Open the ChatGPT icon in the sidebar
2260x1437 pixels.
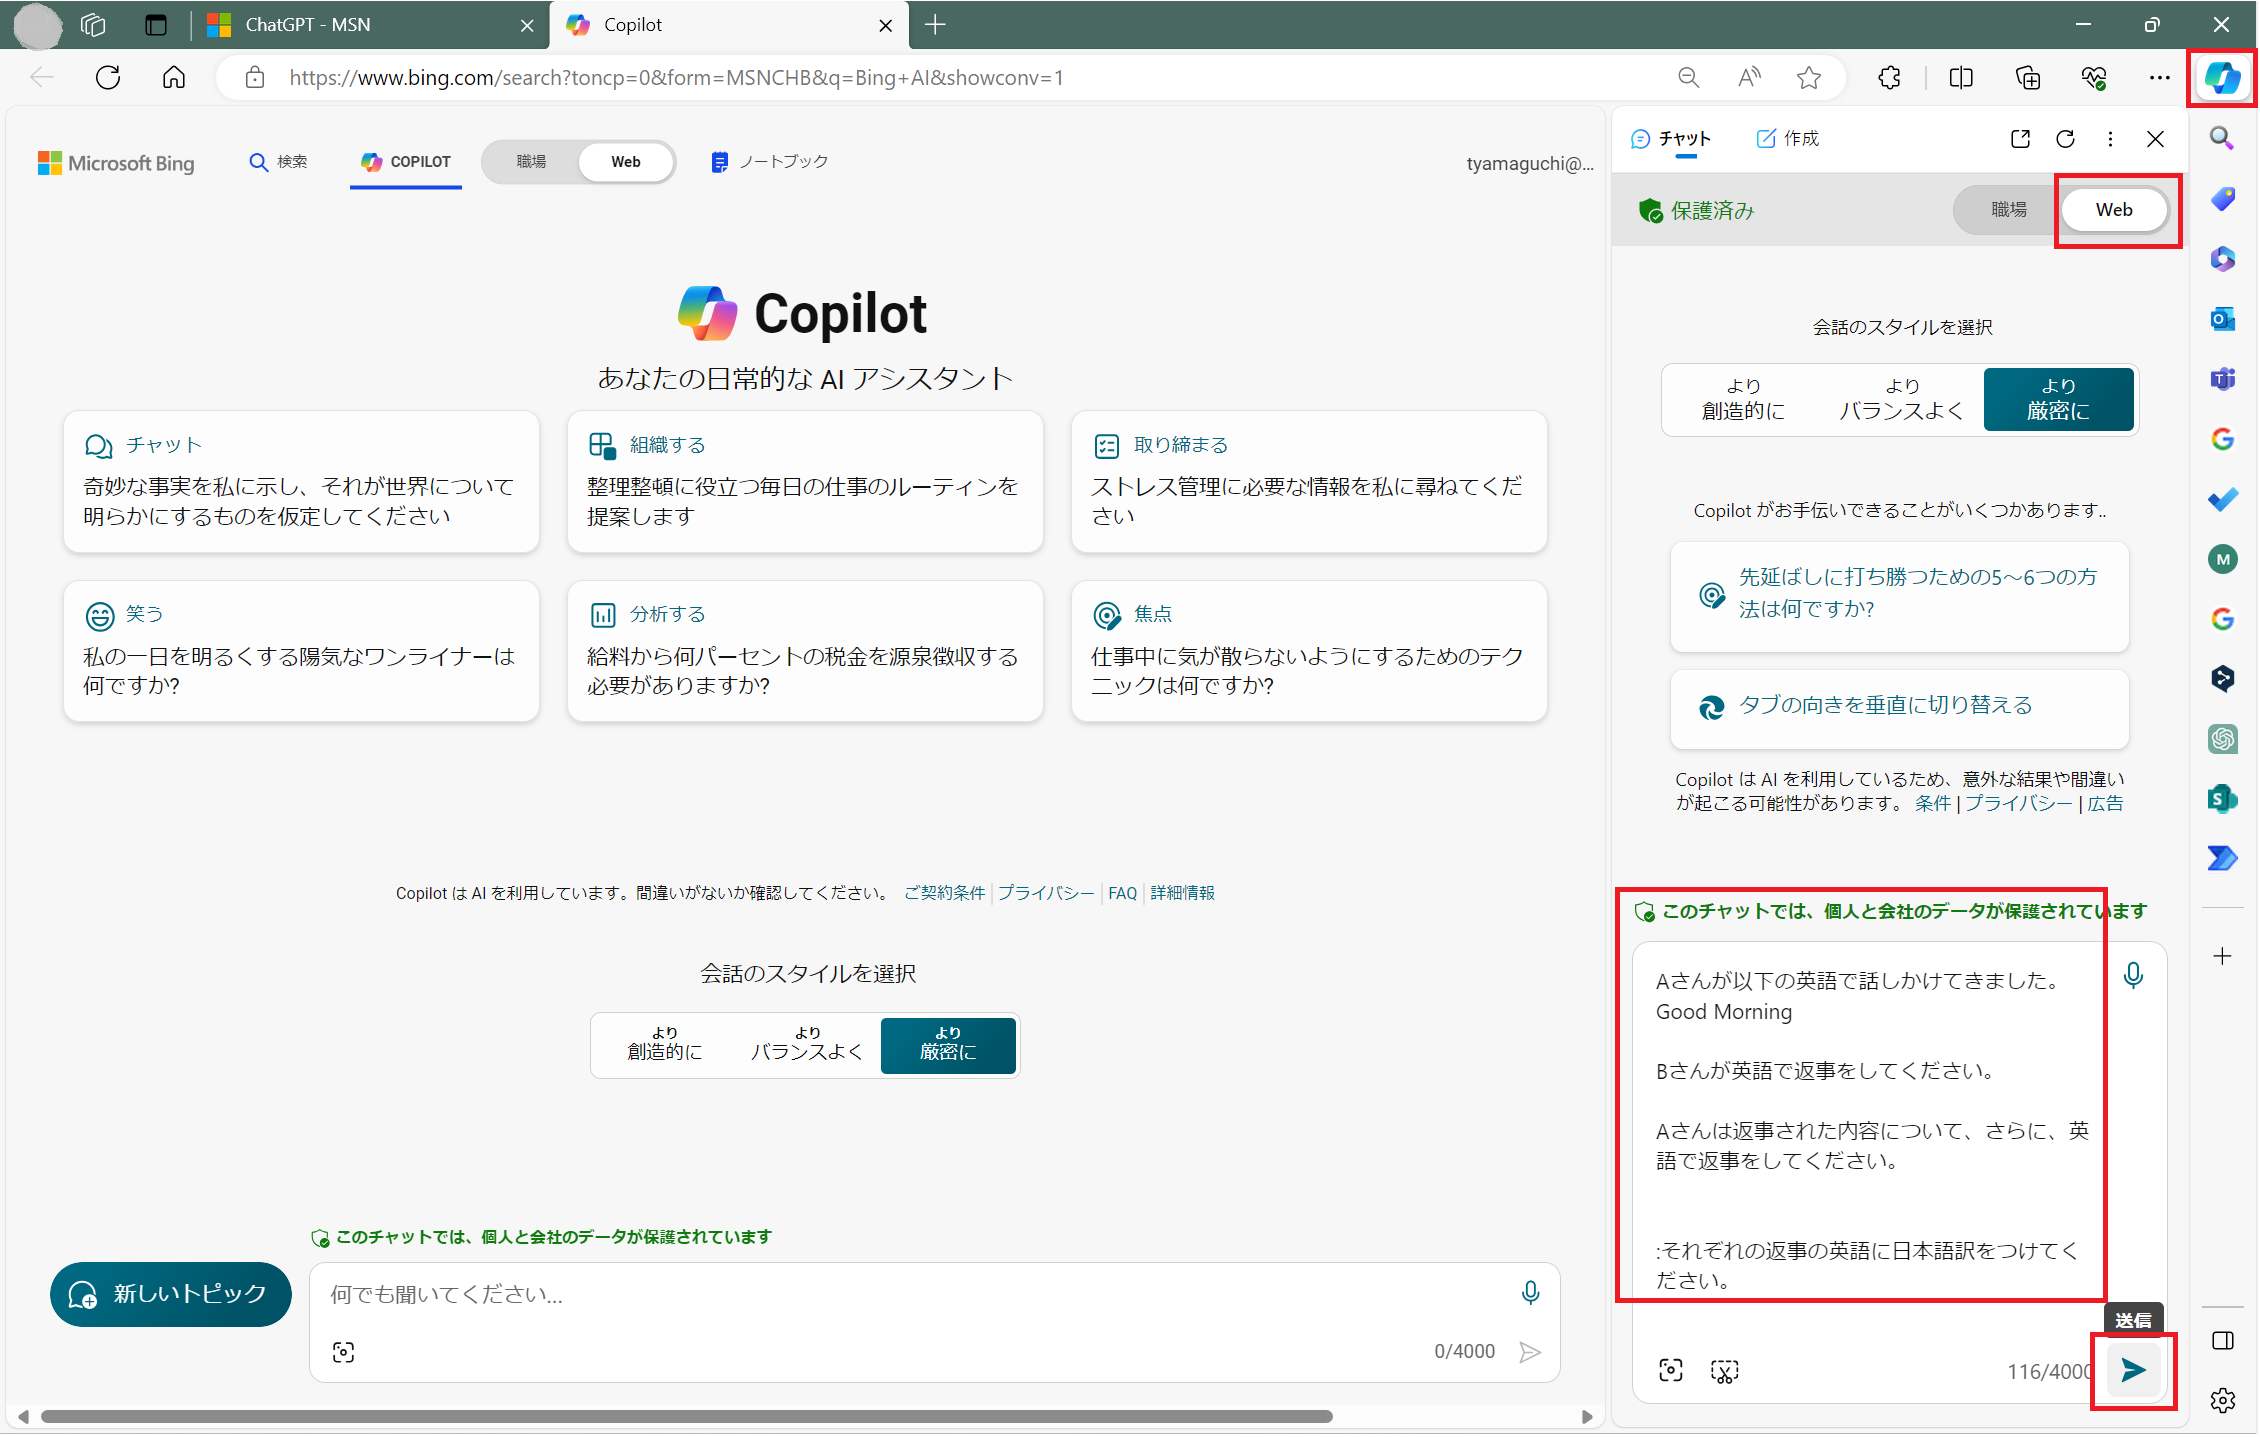pos(2222,738)
